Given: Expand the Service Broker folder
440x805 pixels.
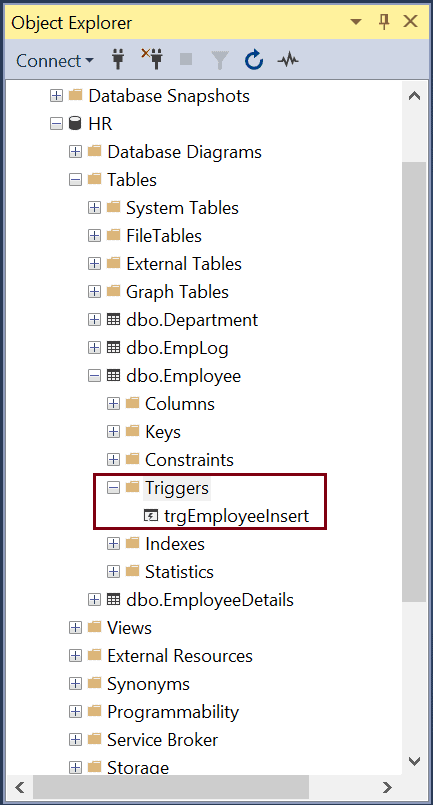Looking at the screenshot, I should 75,739.
